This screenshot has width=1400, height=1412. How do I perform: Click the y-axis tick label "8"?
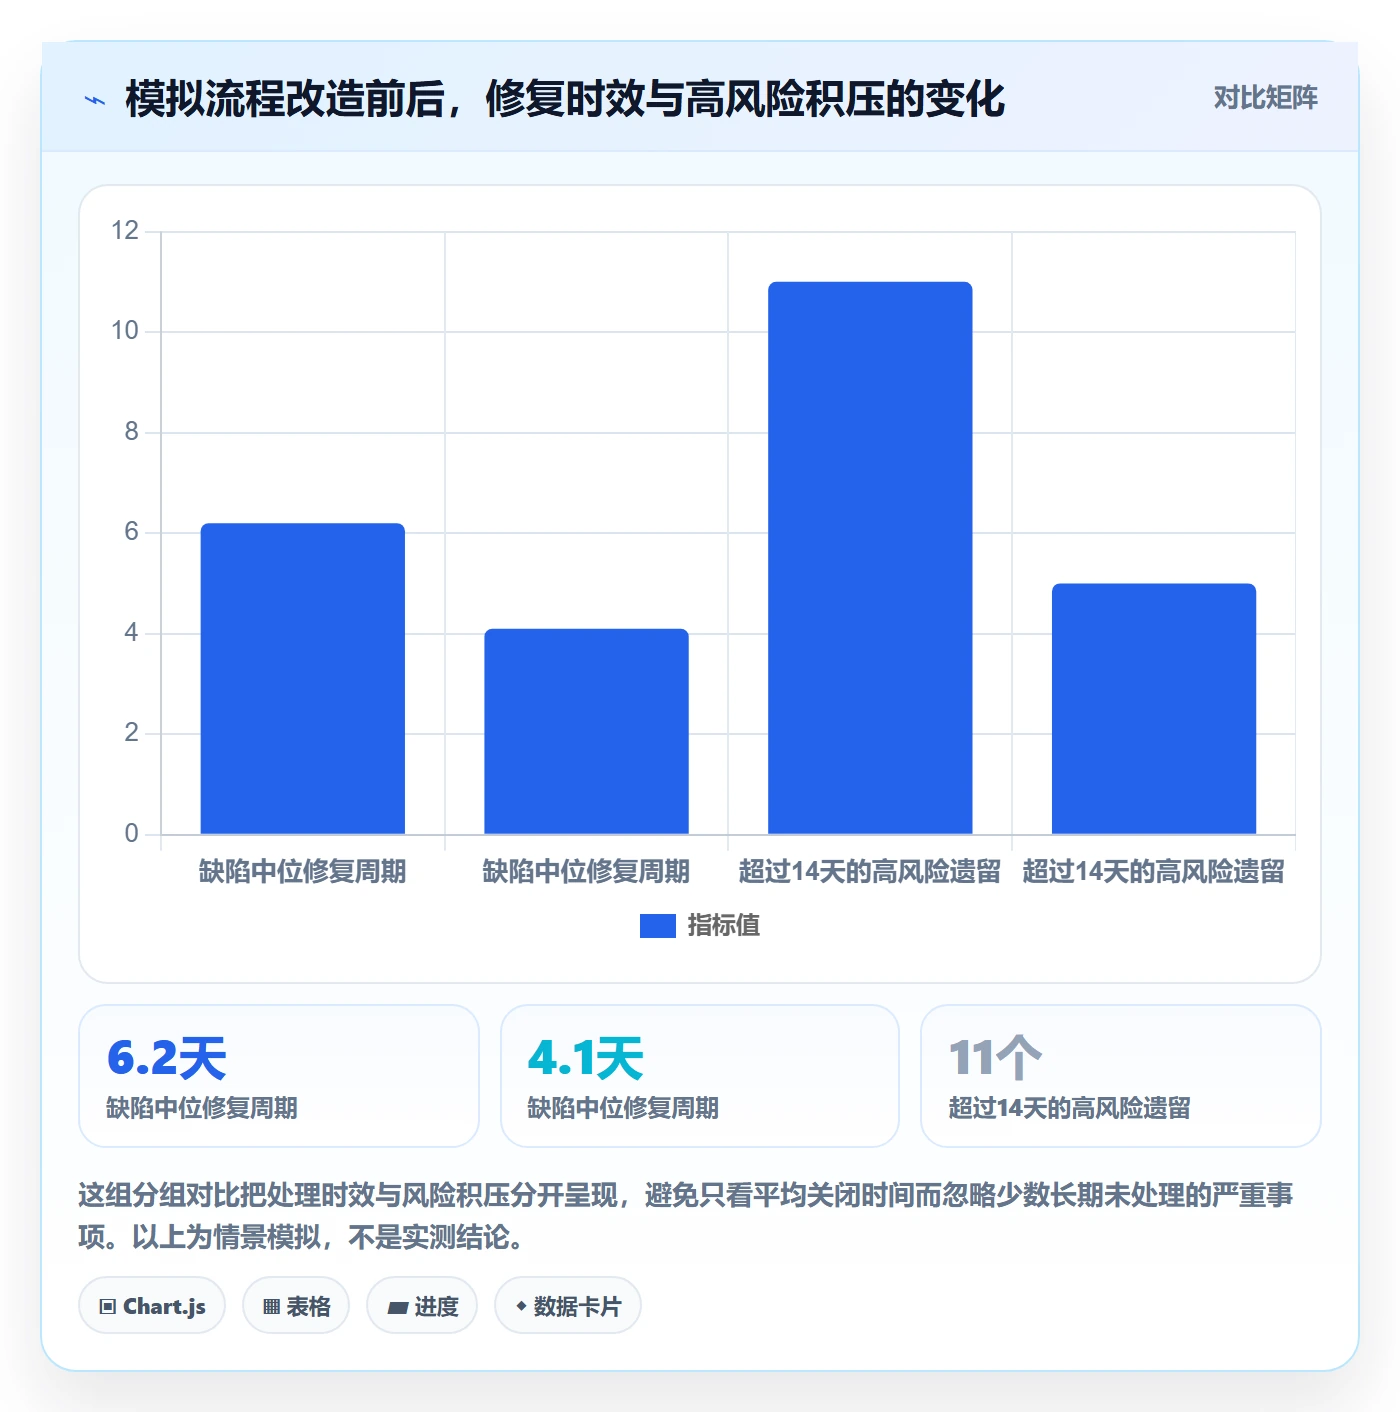pos(131,432)
